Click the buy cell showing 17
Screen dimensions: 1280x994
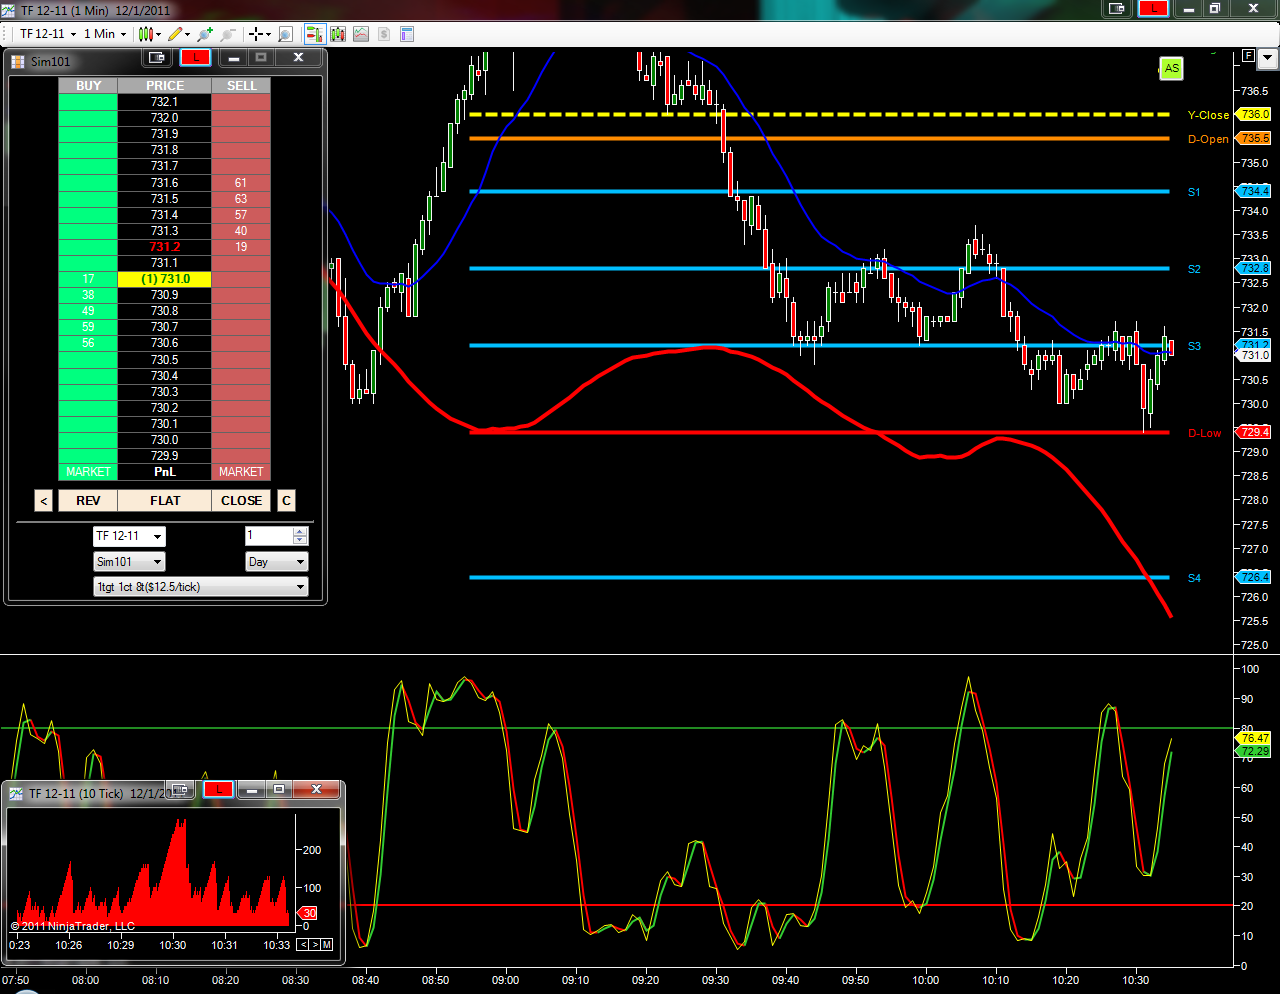coord(88,279)
